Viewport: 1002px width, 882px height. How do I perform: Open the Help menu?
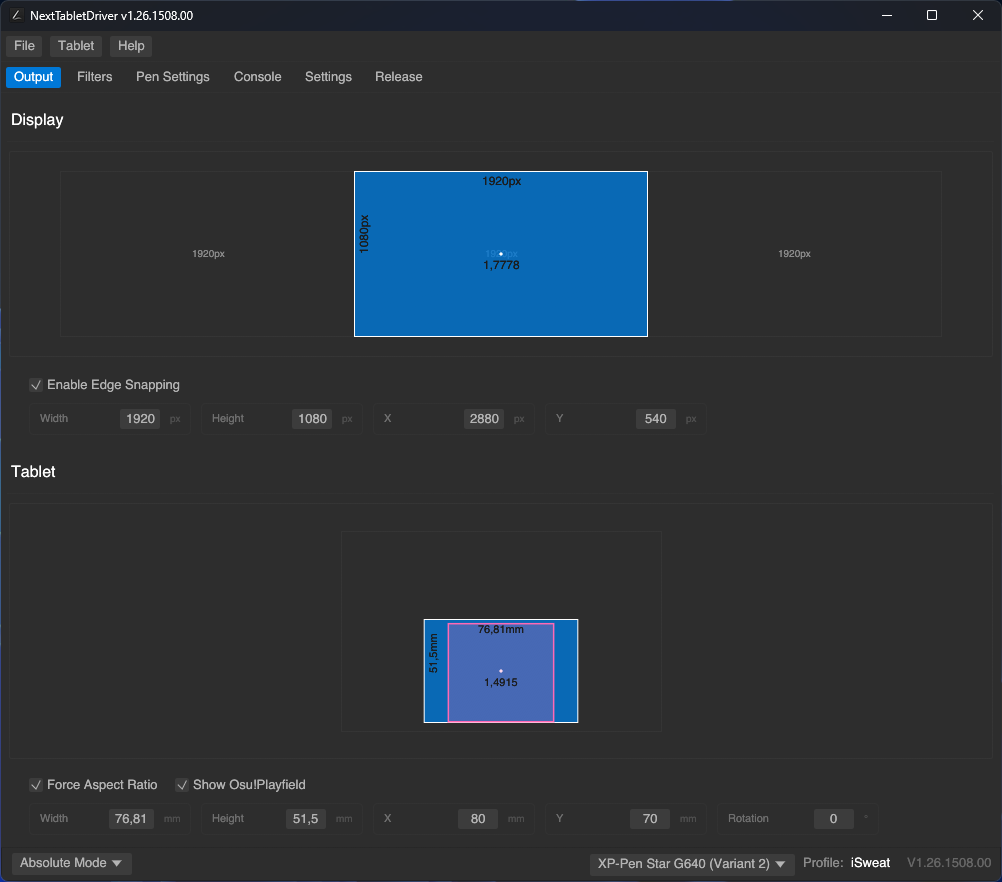point(131,46)
